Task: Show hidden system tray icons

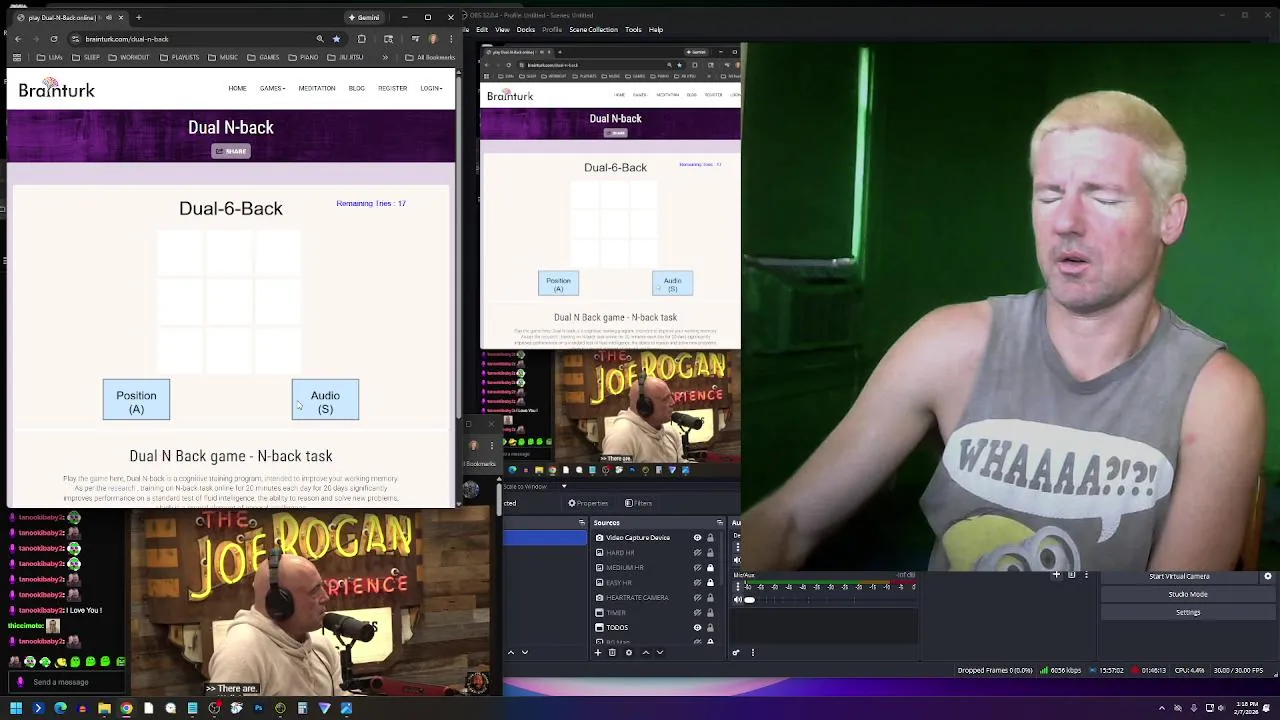Action: pyautogui.click(x=1162, y=708)
